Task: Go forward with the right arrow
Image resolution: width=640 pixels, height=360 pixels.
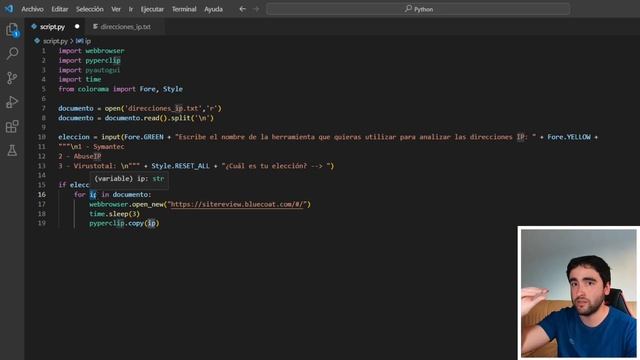Action: pos(256,9)
